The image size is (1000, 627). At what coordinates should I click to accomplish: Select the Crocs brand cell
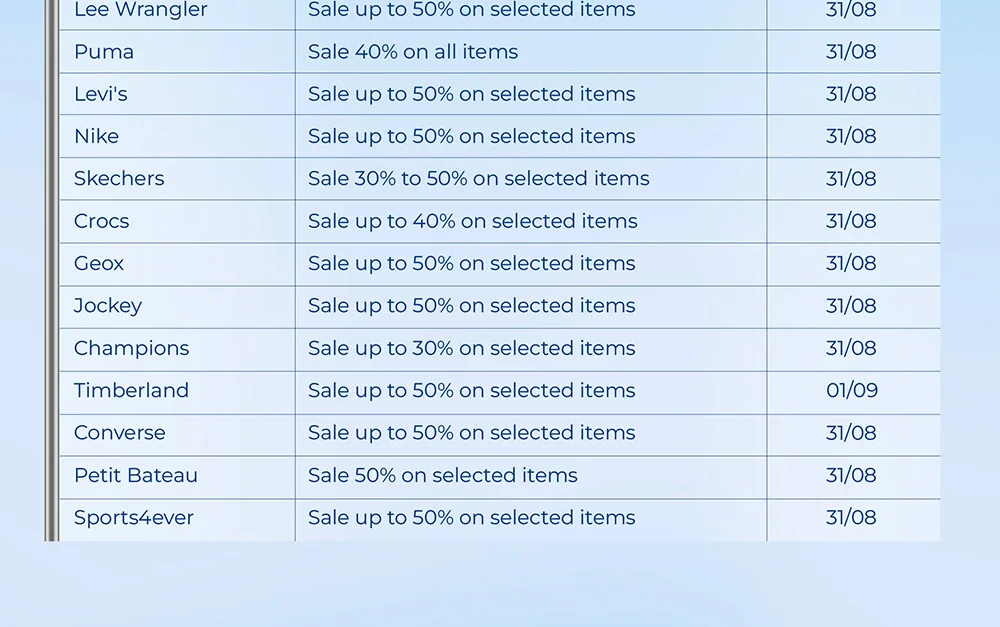coord(102,221)
